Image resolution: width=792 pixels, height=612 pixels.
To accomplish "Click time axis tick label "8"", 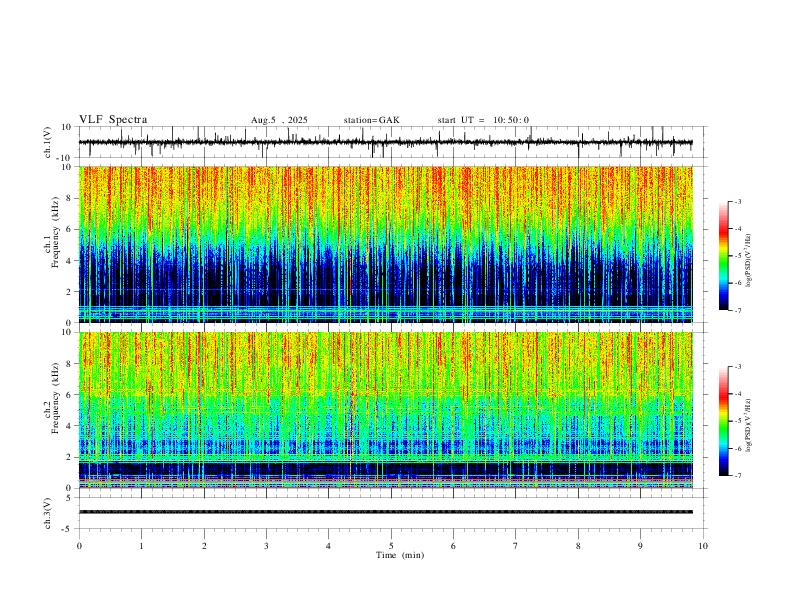I will [578, 546].
